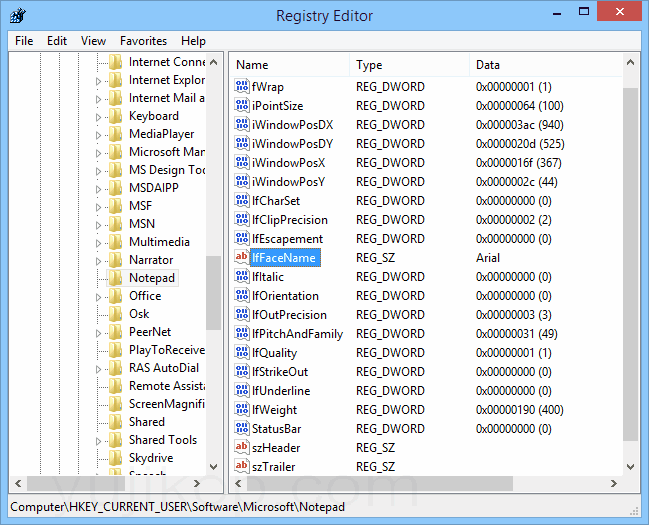Click the StatusBar value icon
649x525 pixels.
pos(242,429)
